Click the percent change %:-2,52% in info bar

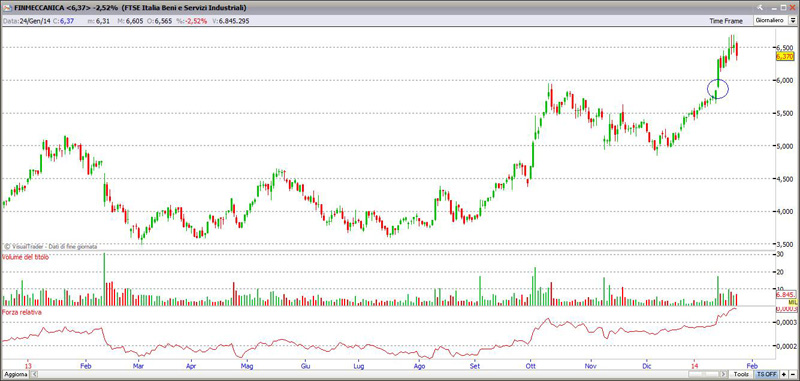point(191,21)
